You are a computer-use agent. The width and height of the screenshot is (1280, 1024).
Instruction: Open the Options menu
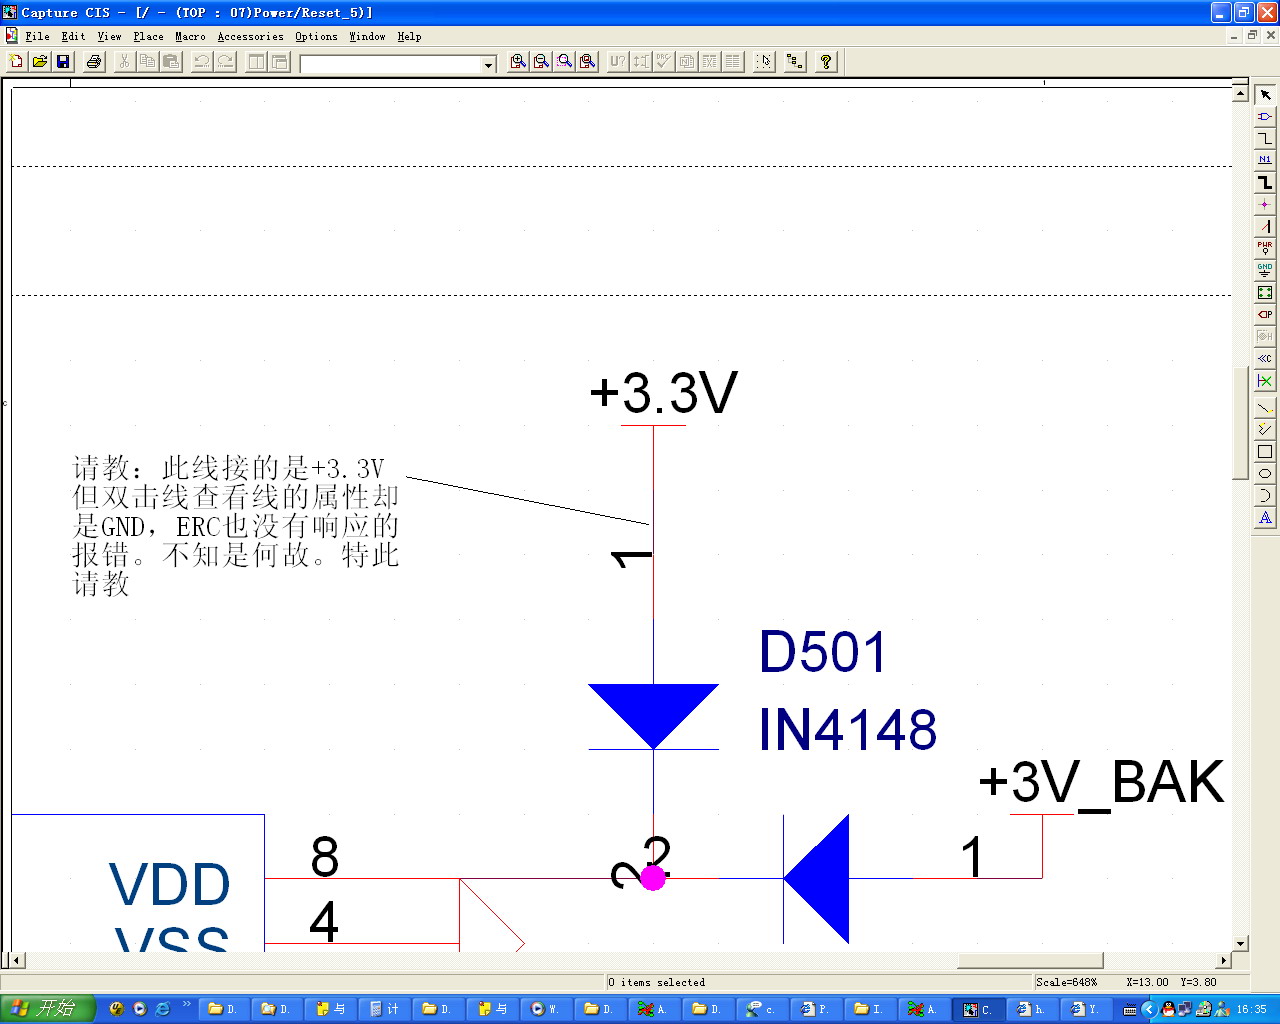pyautogui.click(x=316, y=36)
